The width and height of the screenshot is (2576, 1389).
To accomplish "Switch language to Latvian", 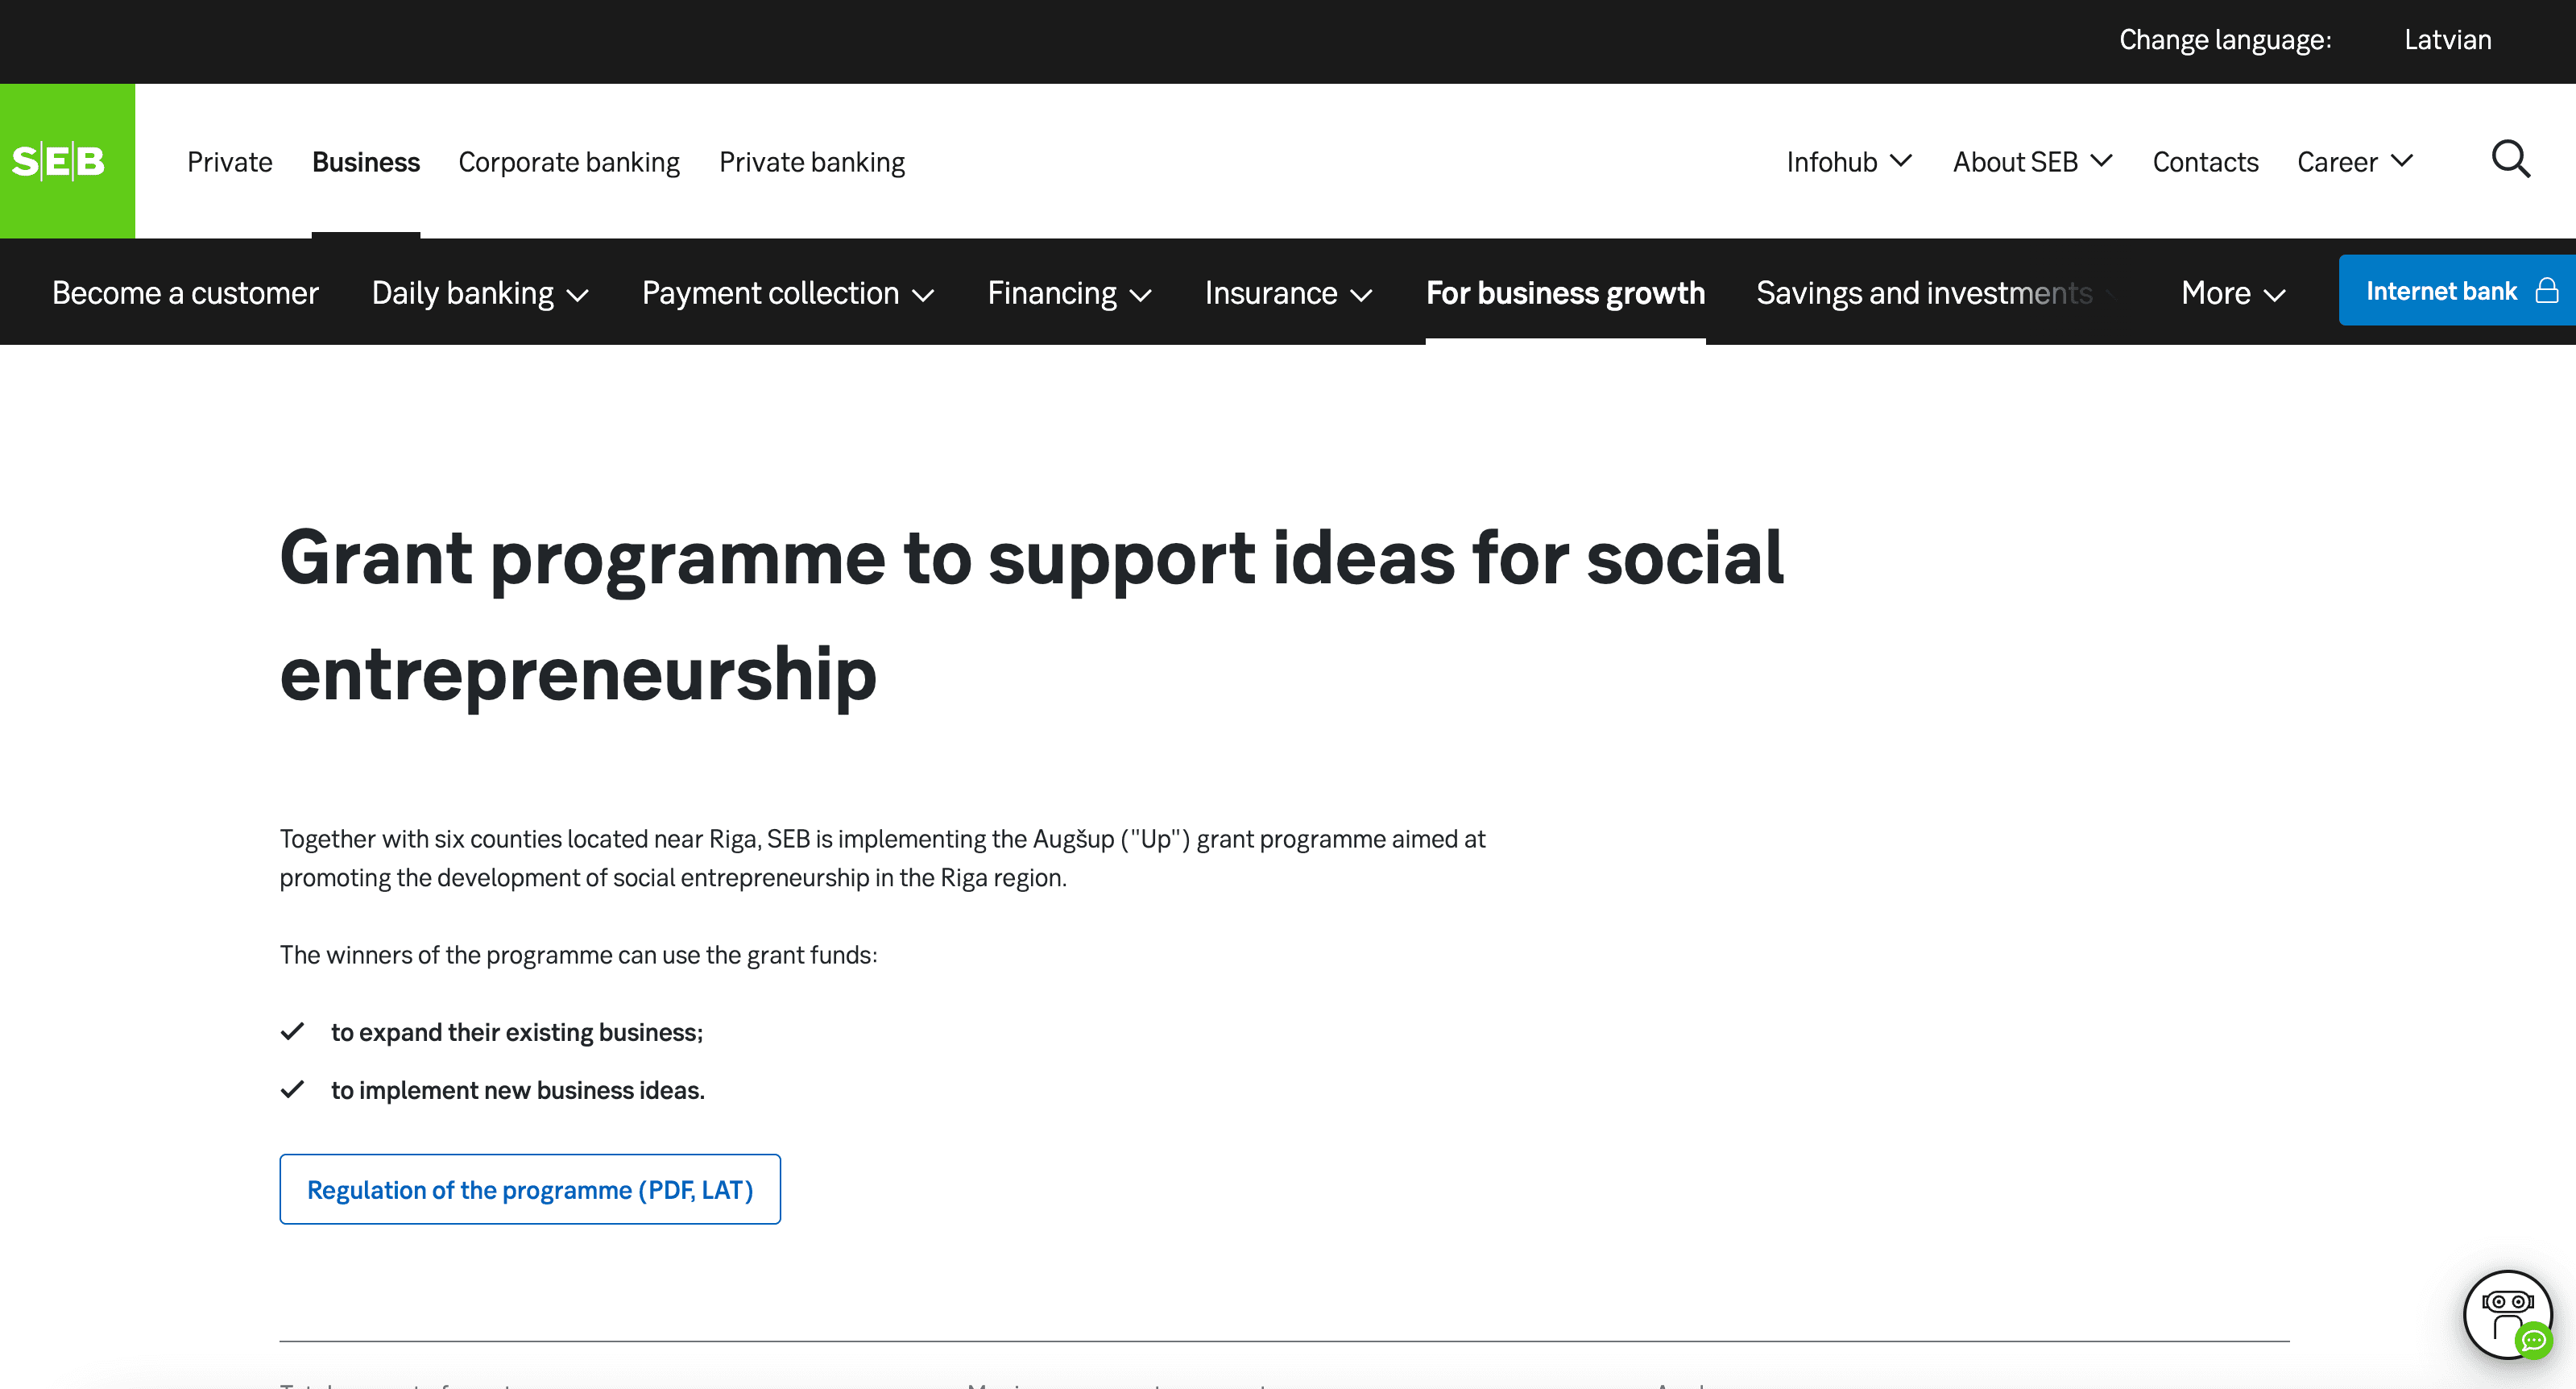I will coord(2447,40).
